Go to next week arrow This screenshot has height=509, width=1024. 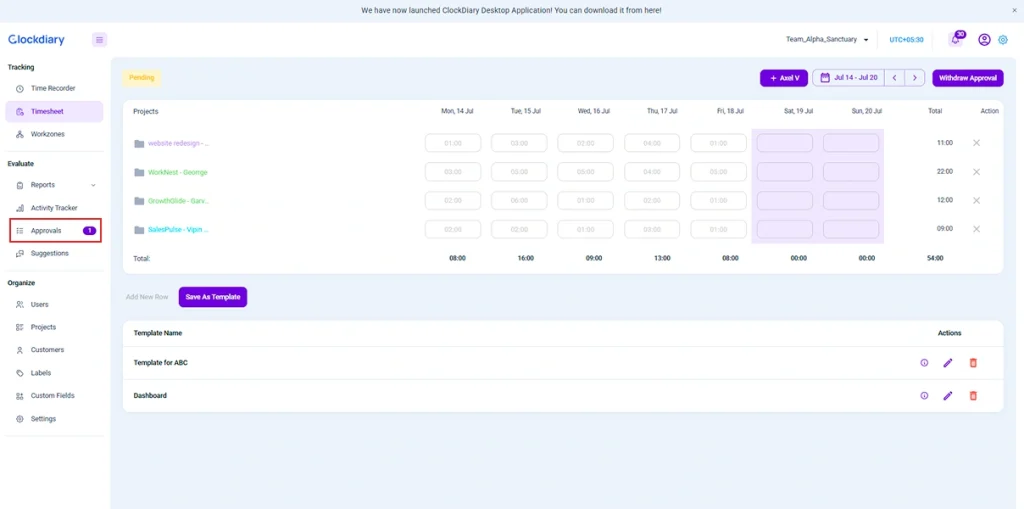point(915,78)
